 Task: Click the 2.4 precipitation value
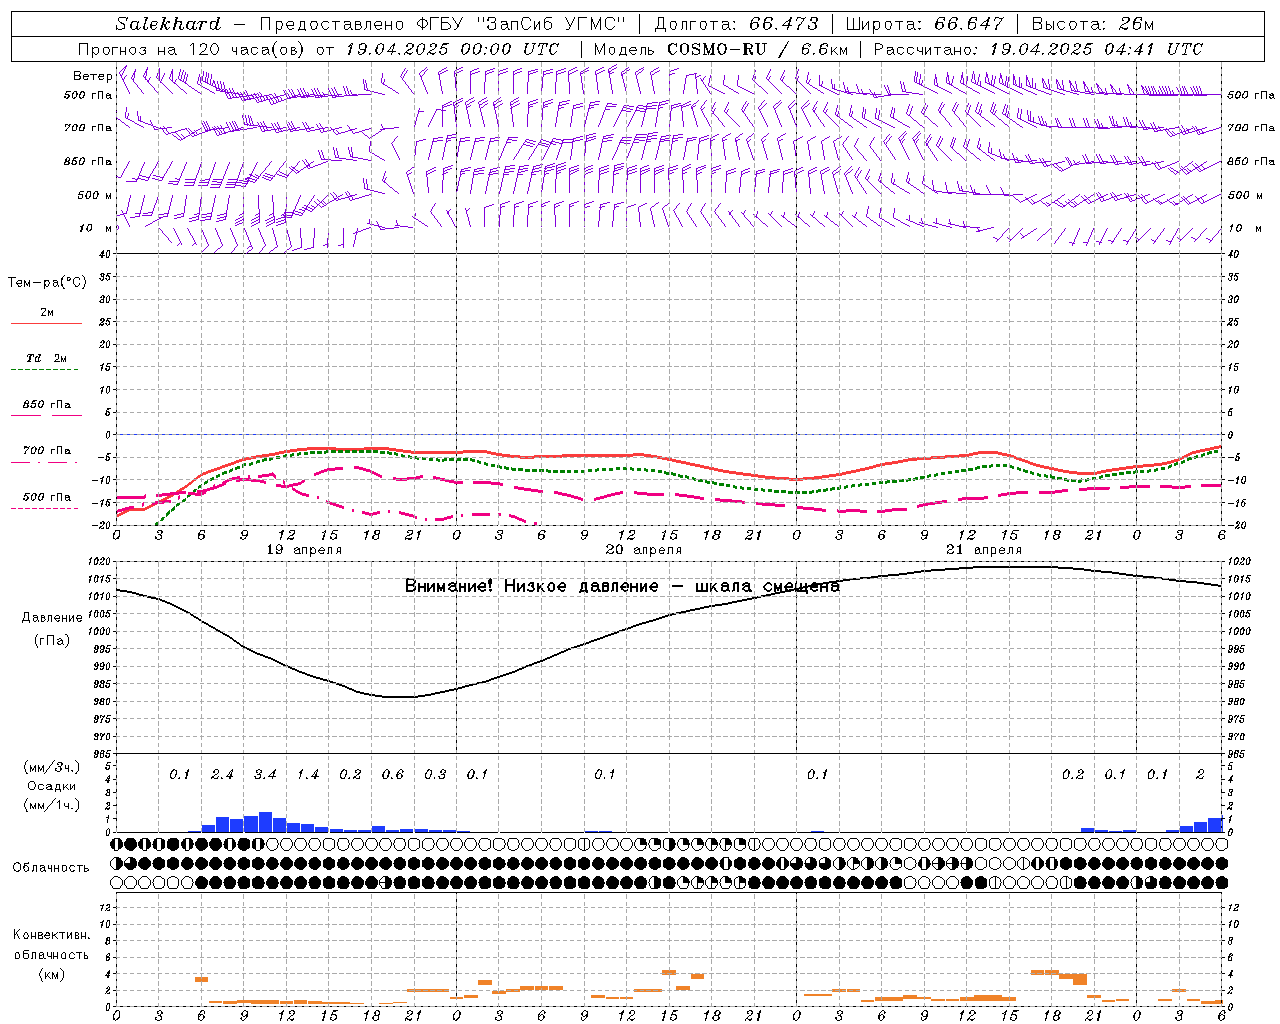tap(222, 775)
